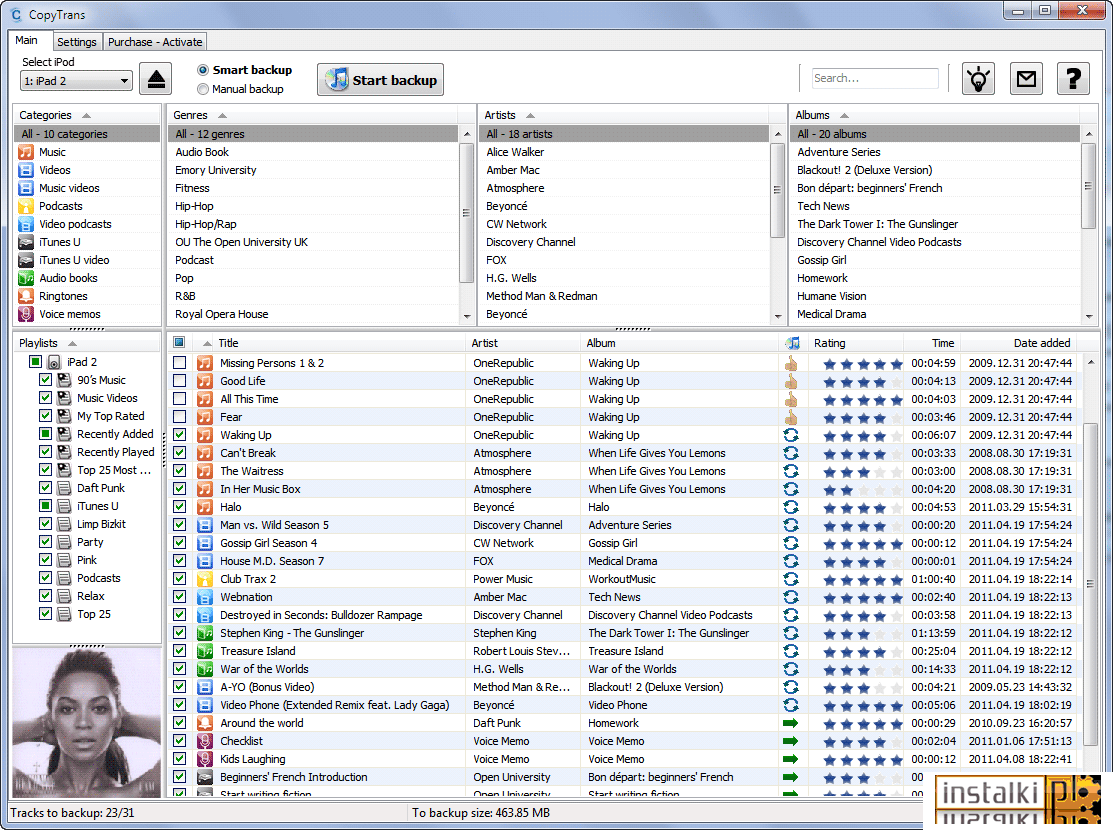Select the Ringtones category icon
This screenshot has height=830, width=1113.
click(x=26, y=296)
